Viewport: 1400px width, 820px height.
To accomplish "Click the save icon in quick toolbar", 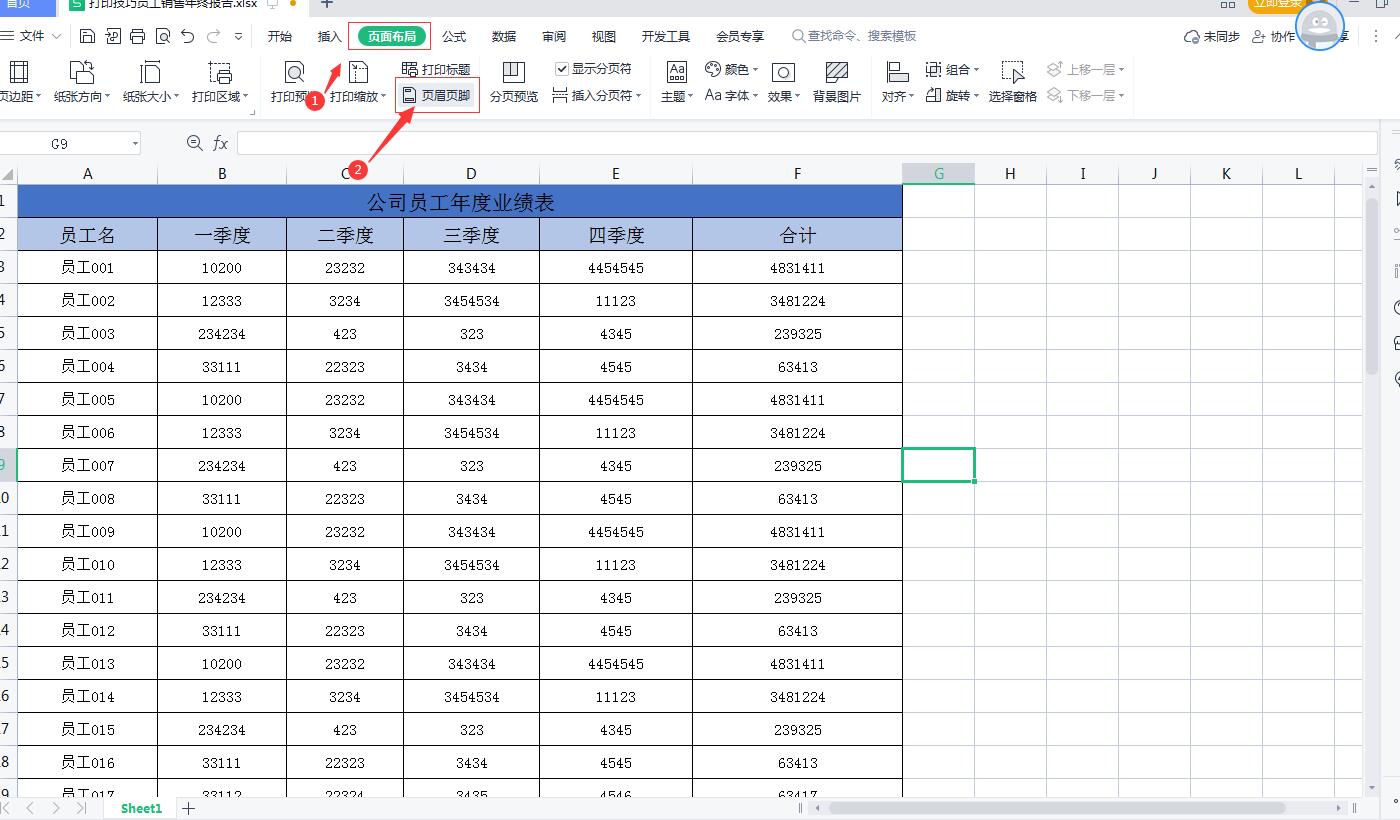I will pyautogui.click(x=87, y=37).
